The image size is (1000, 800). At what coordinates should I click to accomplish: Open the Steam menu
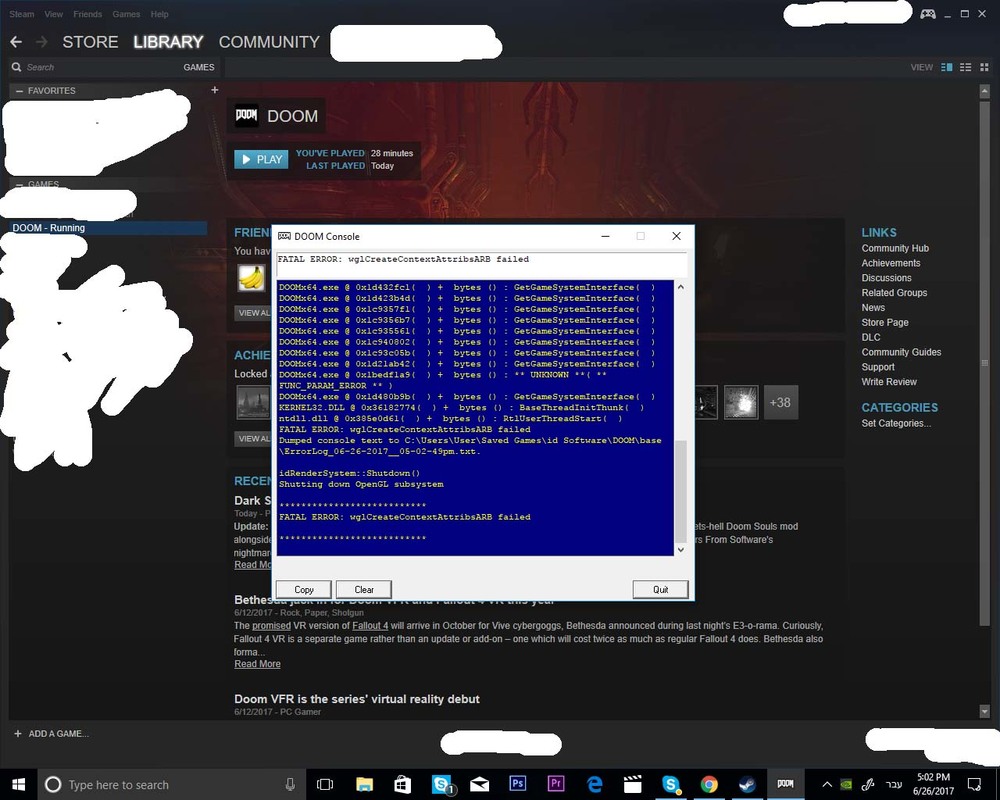(21, 15)
